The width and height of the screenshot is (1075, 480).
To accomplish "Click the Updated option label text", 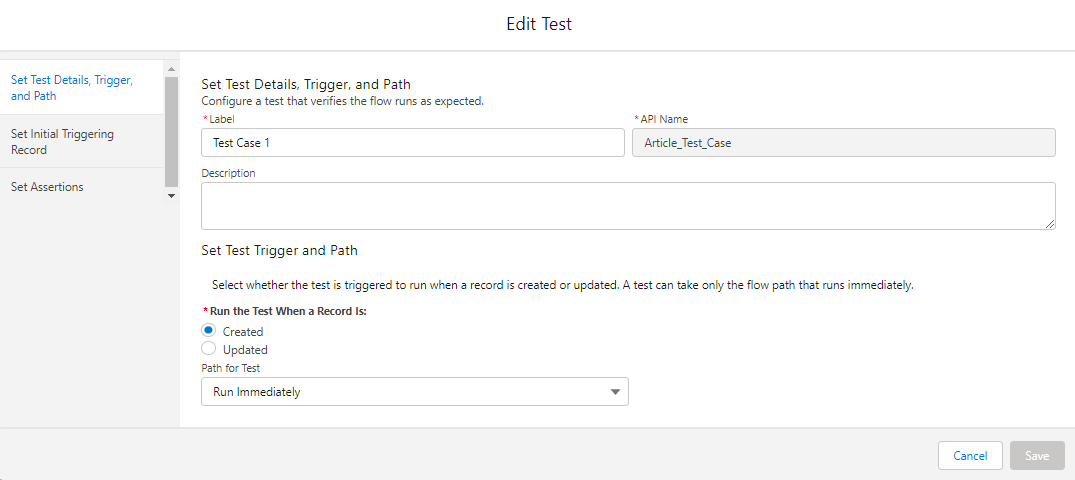I will (x=245, y=350).
